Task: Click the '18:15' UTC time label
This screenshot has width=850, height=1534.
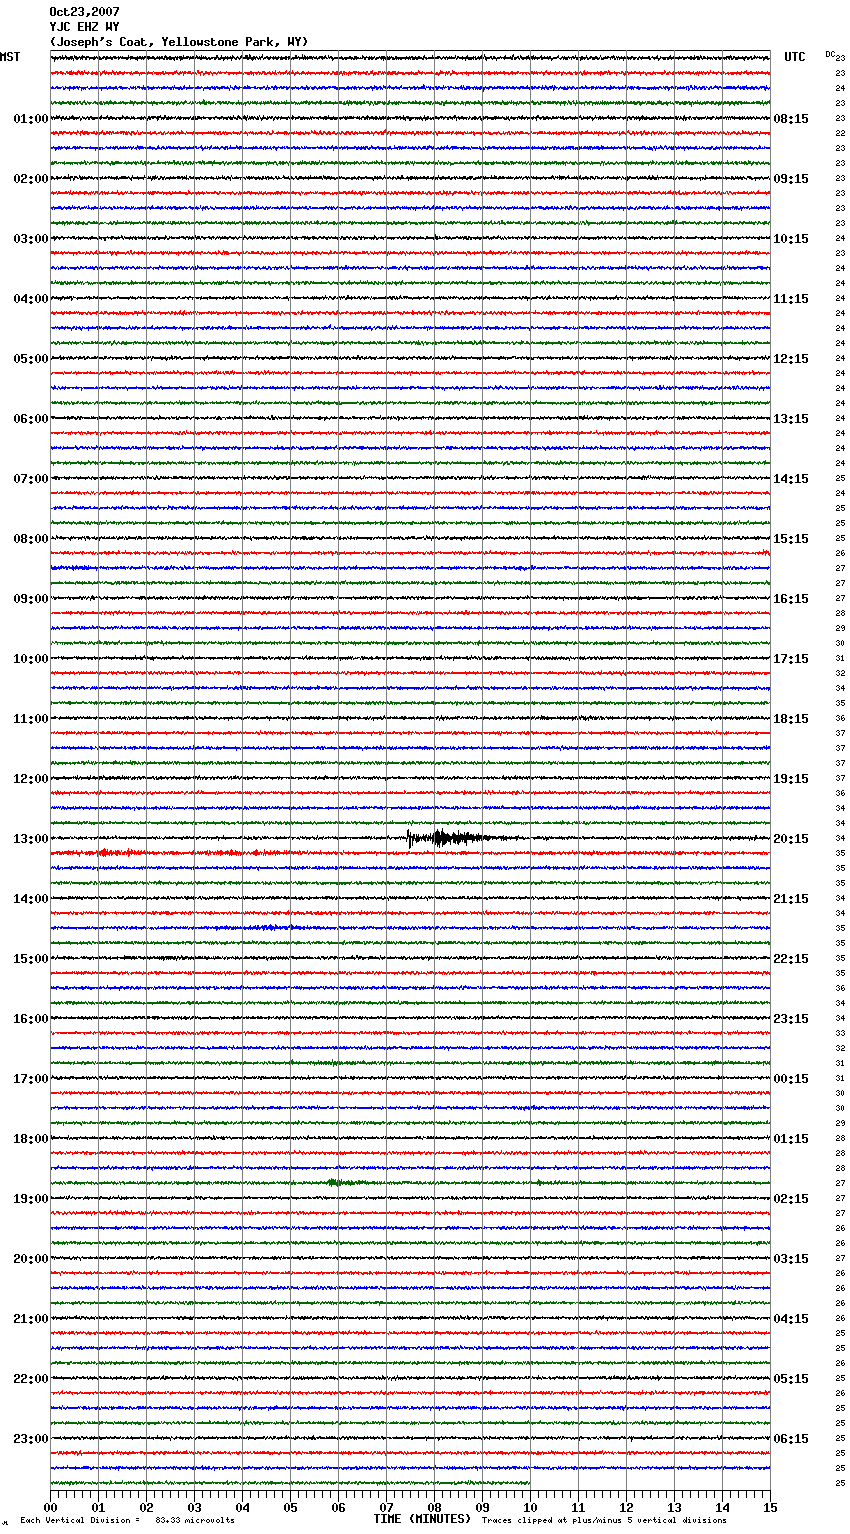Action: point(791,719)
